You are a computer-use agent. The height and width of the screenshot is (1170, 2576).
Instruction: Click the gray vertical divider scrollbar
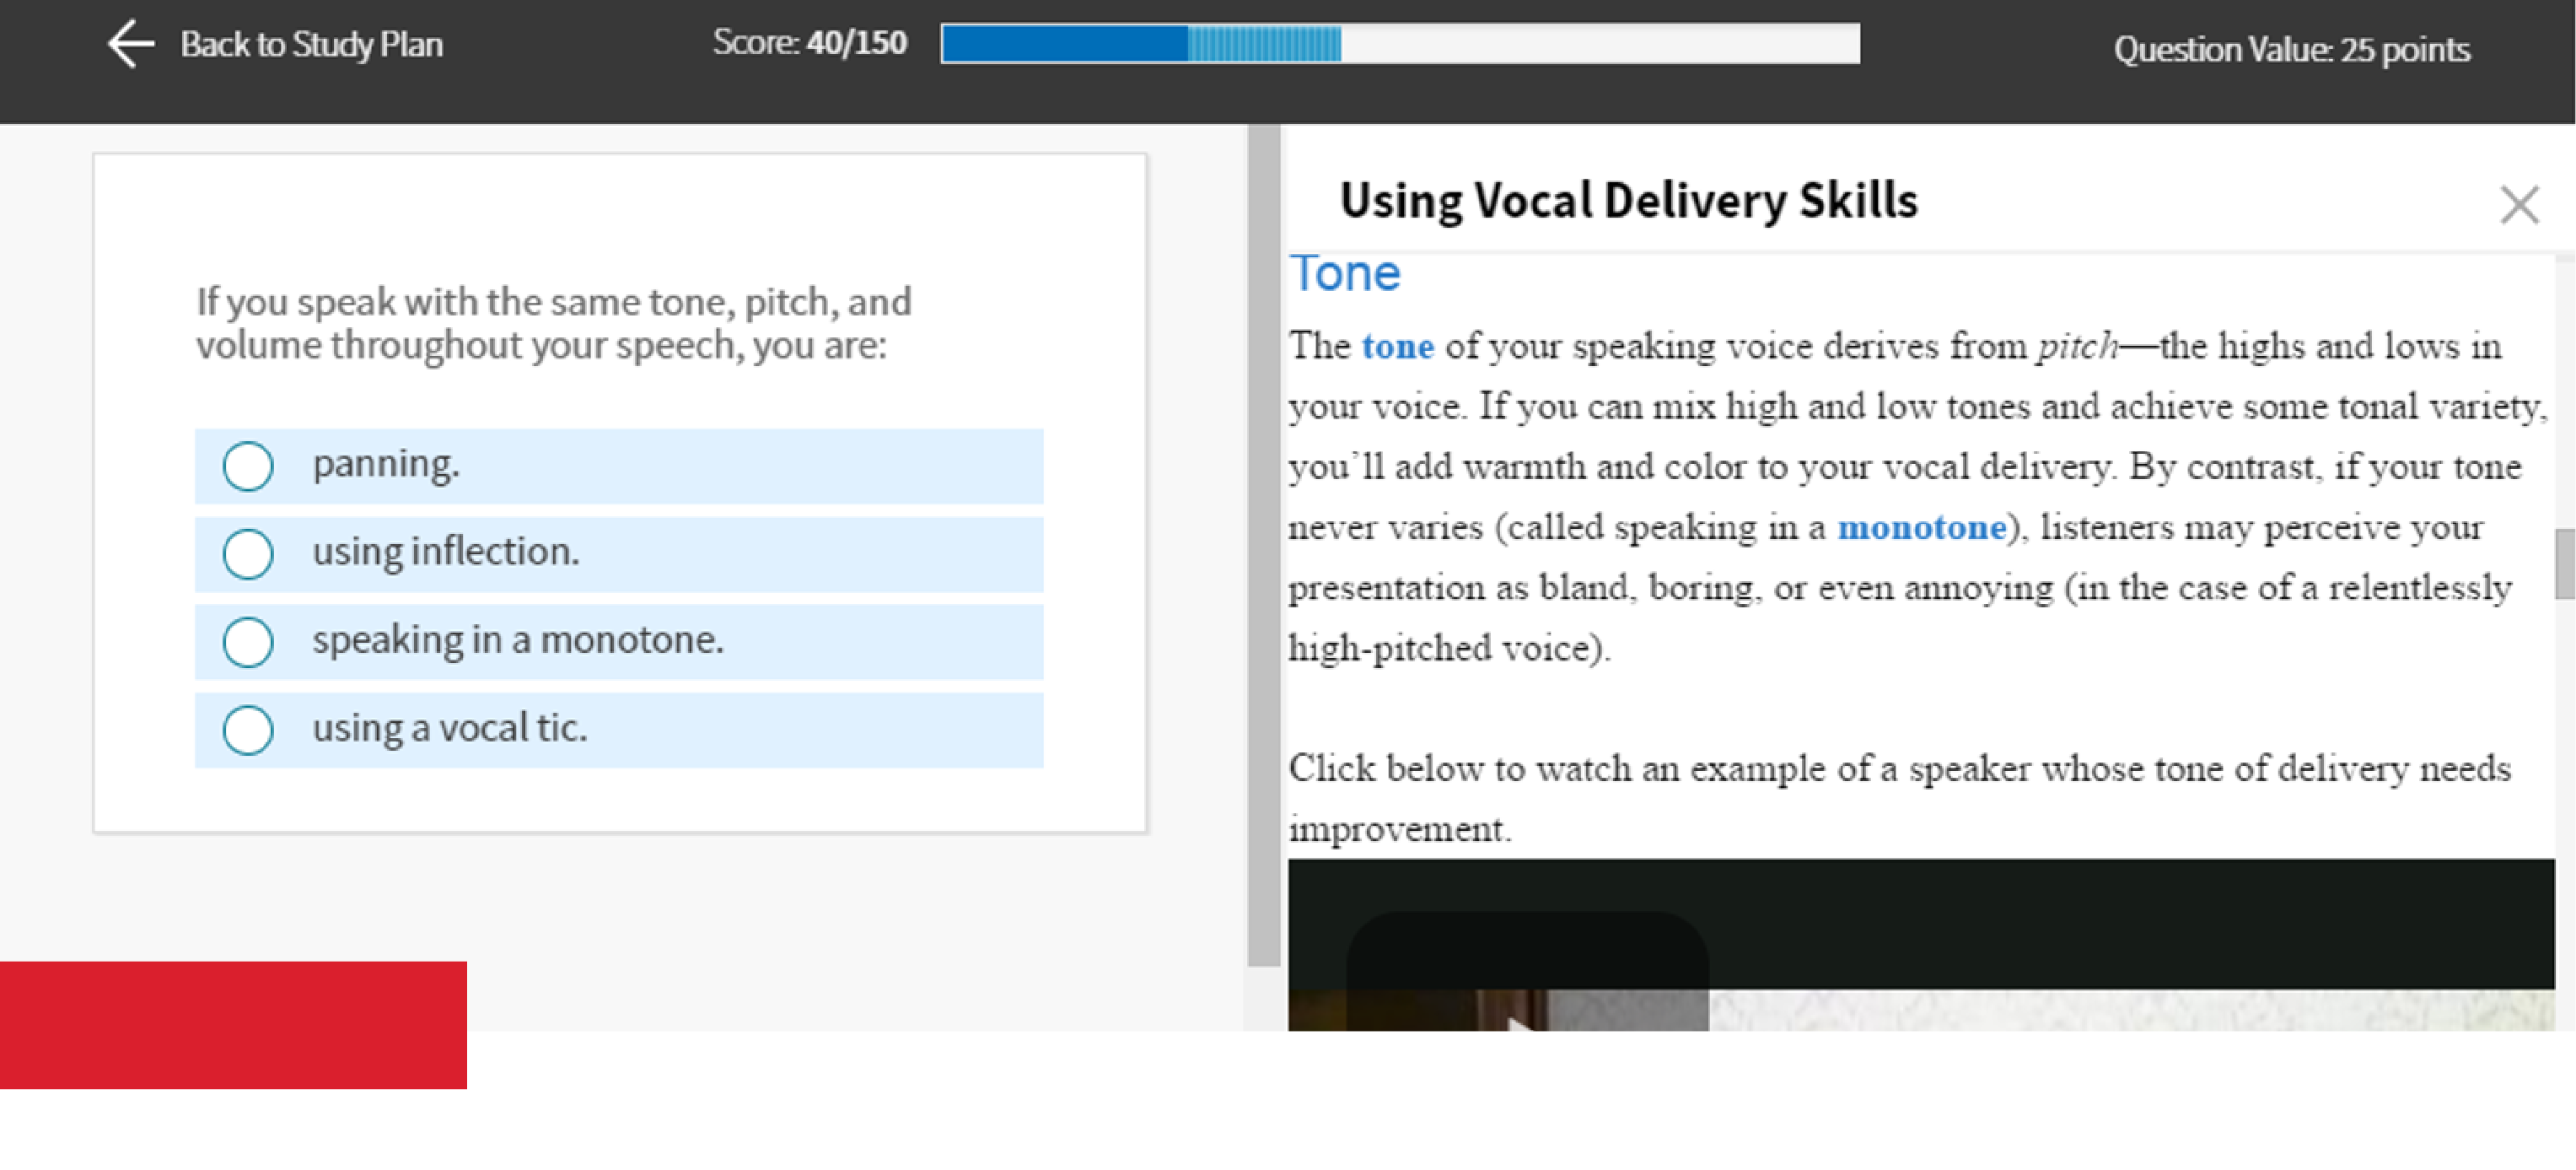coord(1264,545)
